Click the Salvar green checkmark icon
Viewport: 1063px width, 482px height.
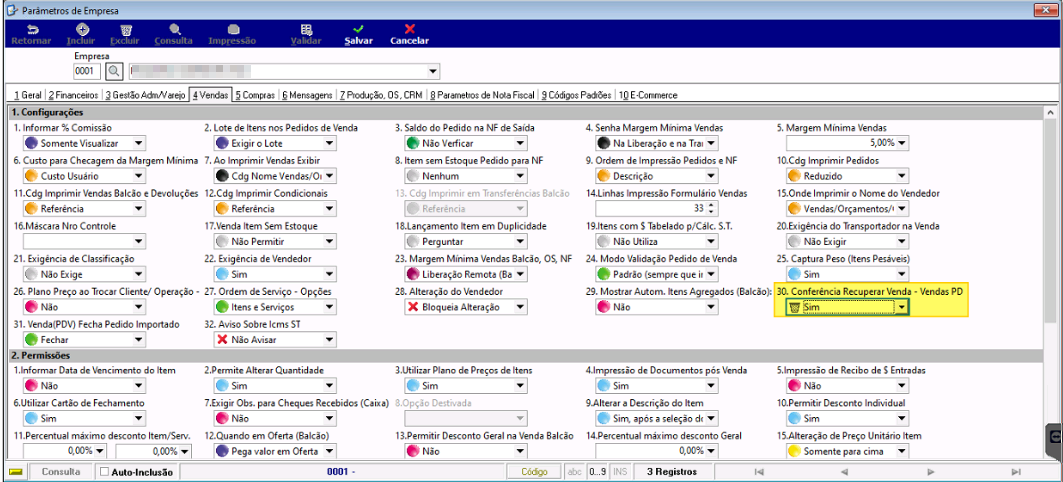point(358,29)
